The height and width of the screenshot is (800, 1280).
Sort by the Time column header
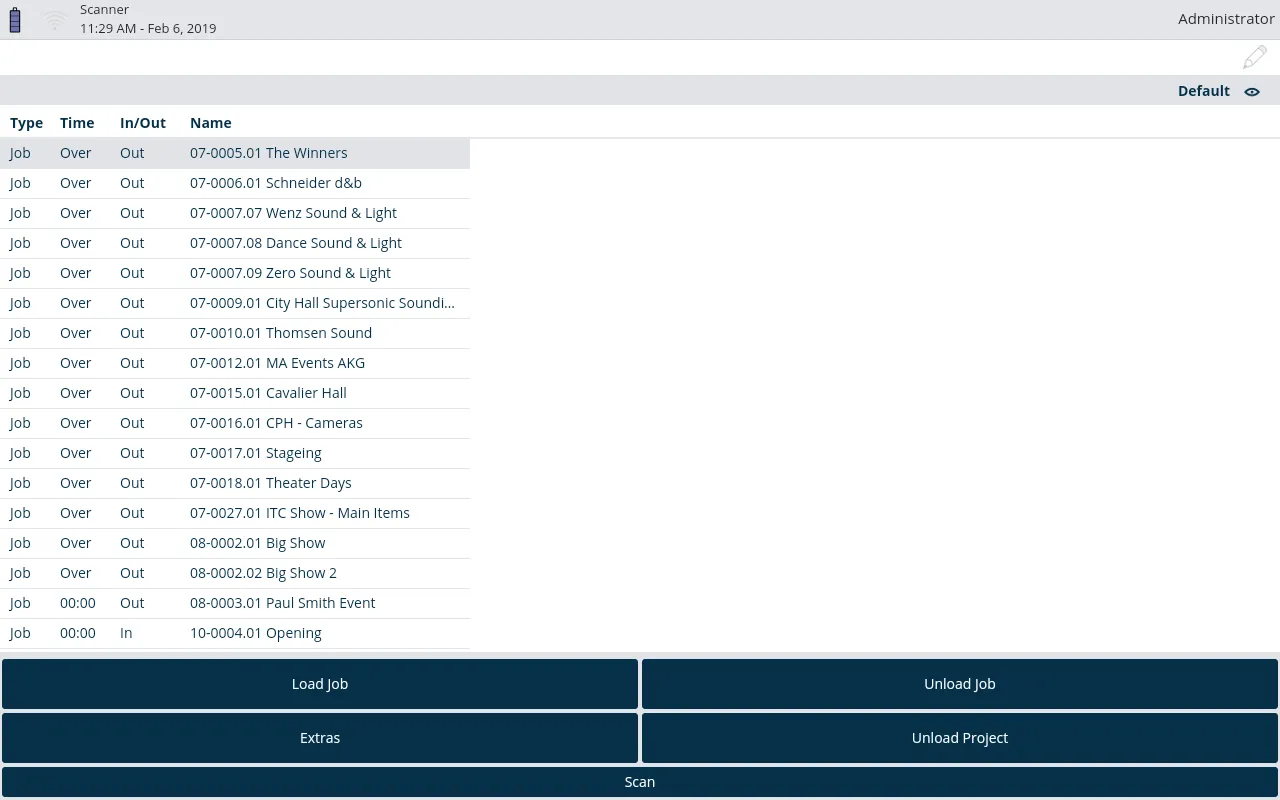click(x=77, y=123)
